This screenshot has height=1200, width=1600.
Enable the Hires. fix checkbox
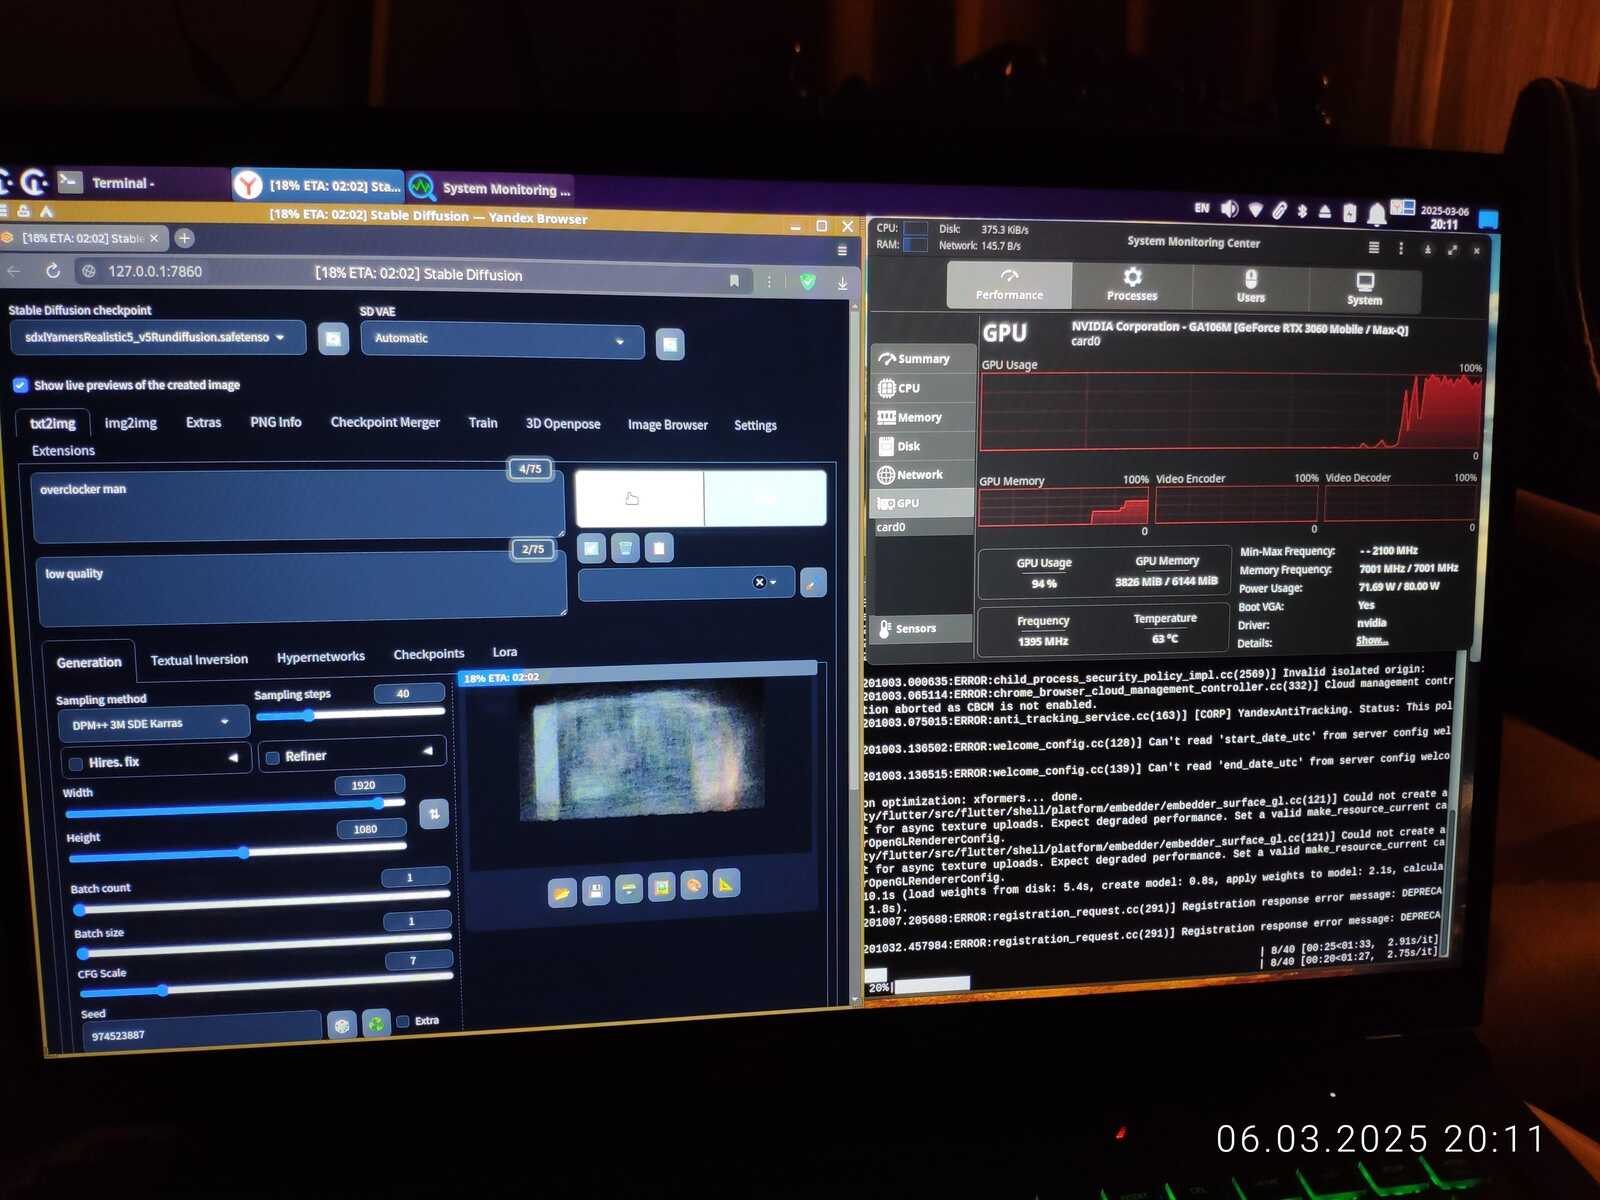pyautogui.click(x=76, y=764)
